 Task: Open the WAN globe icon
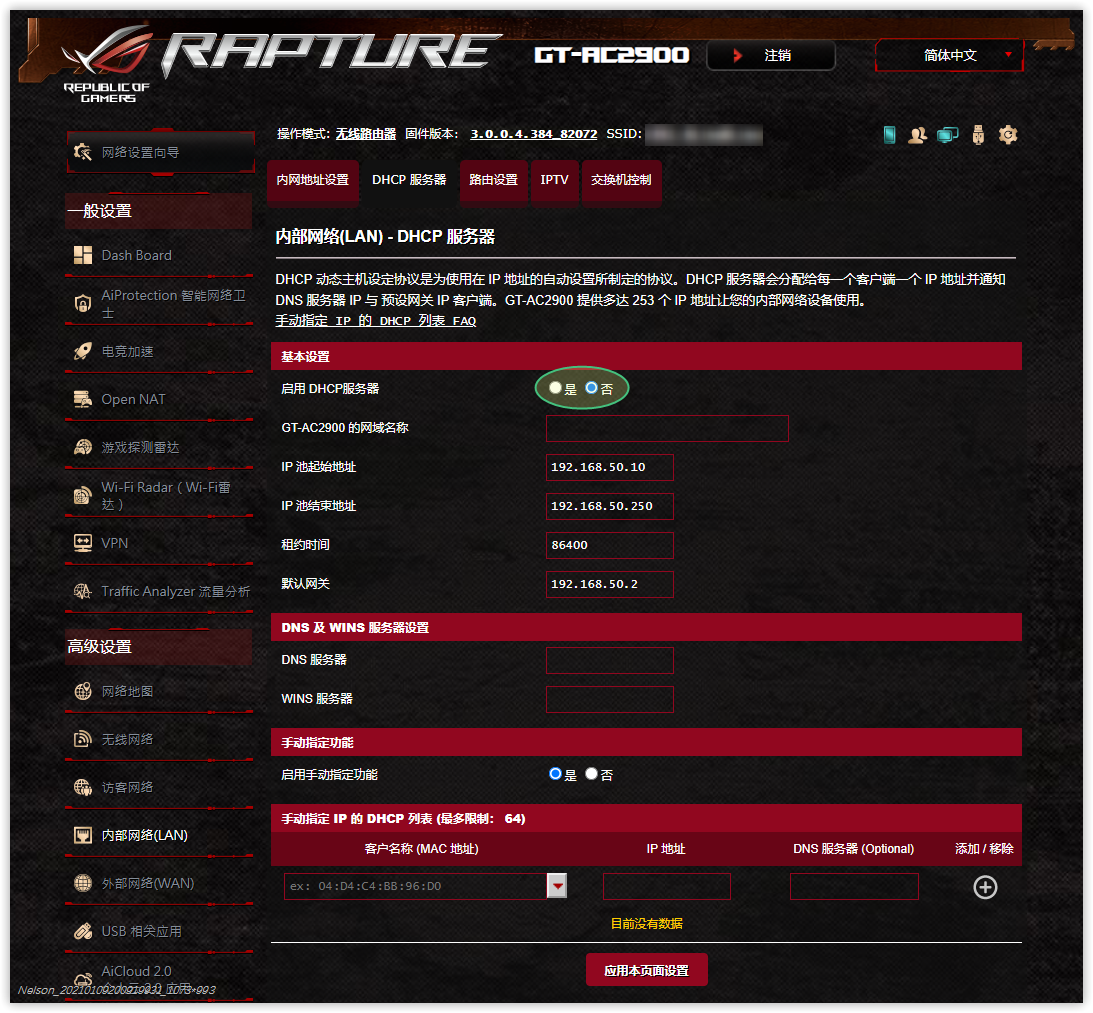tap(83, 883)
